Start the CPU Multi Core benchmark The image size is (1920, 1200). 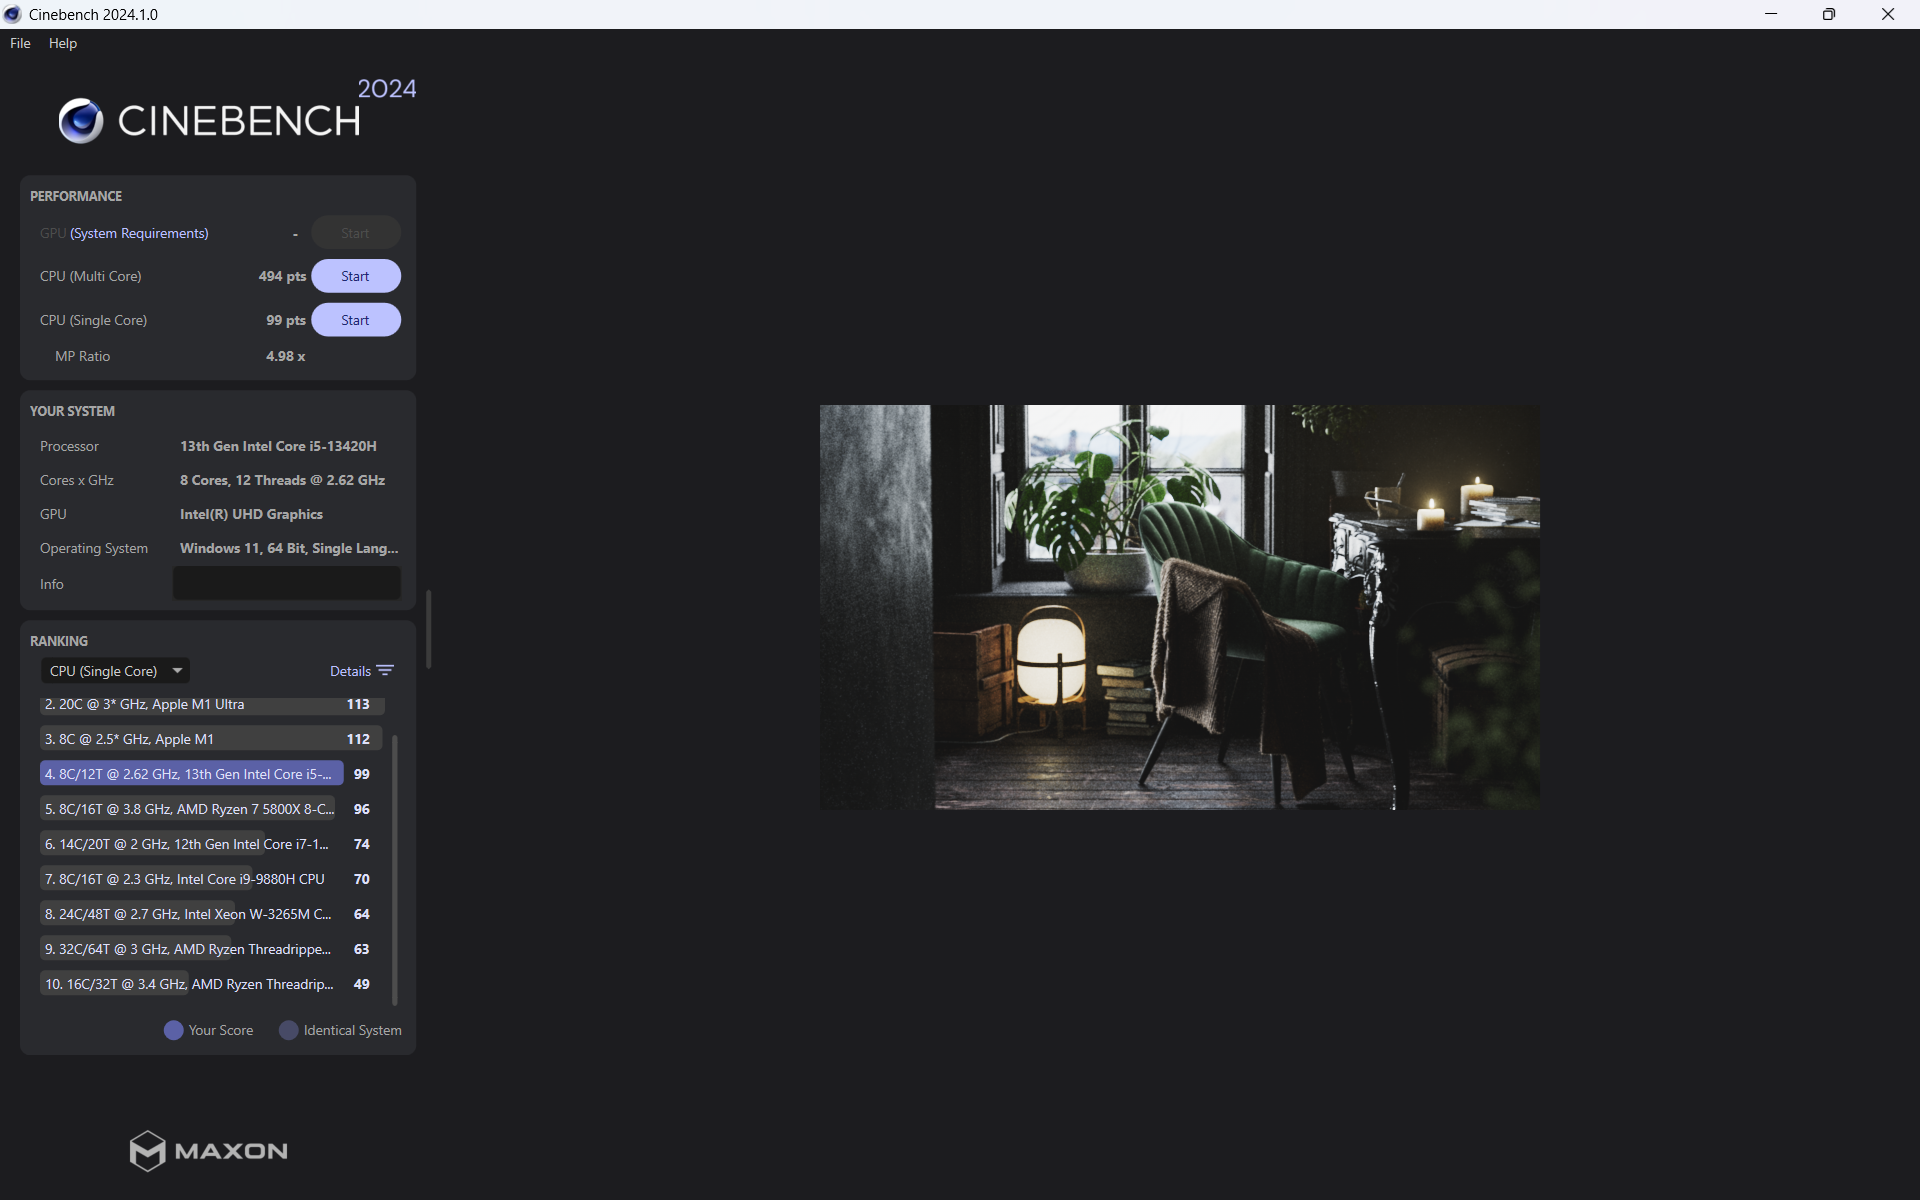(355, 276)
